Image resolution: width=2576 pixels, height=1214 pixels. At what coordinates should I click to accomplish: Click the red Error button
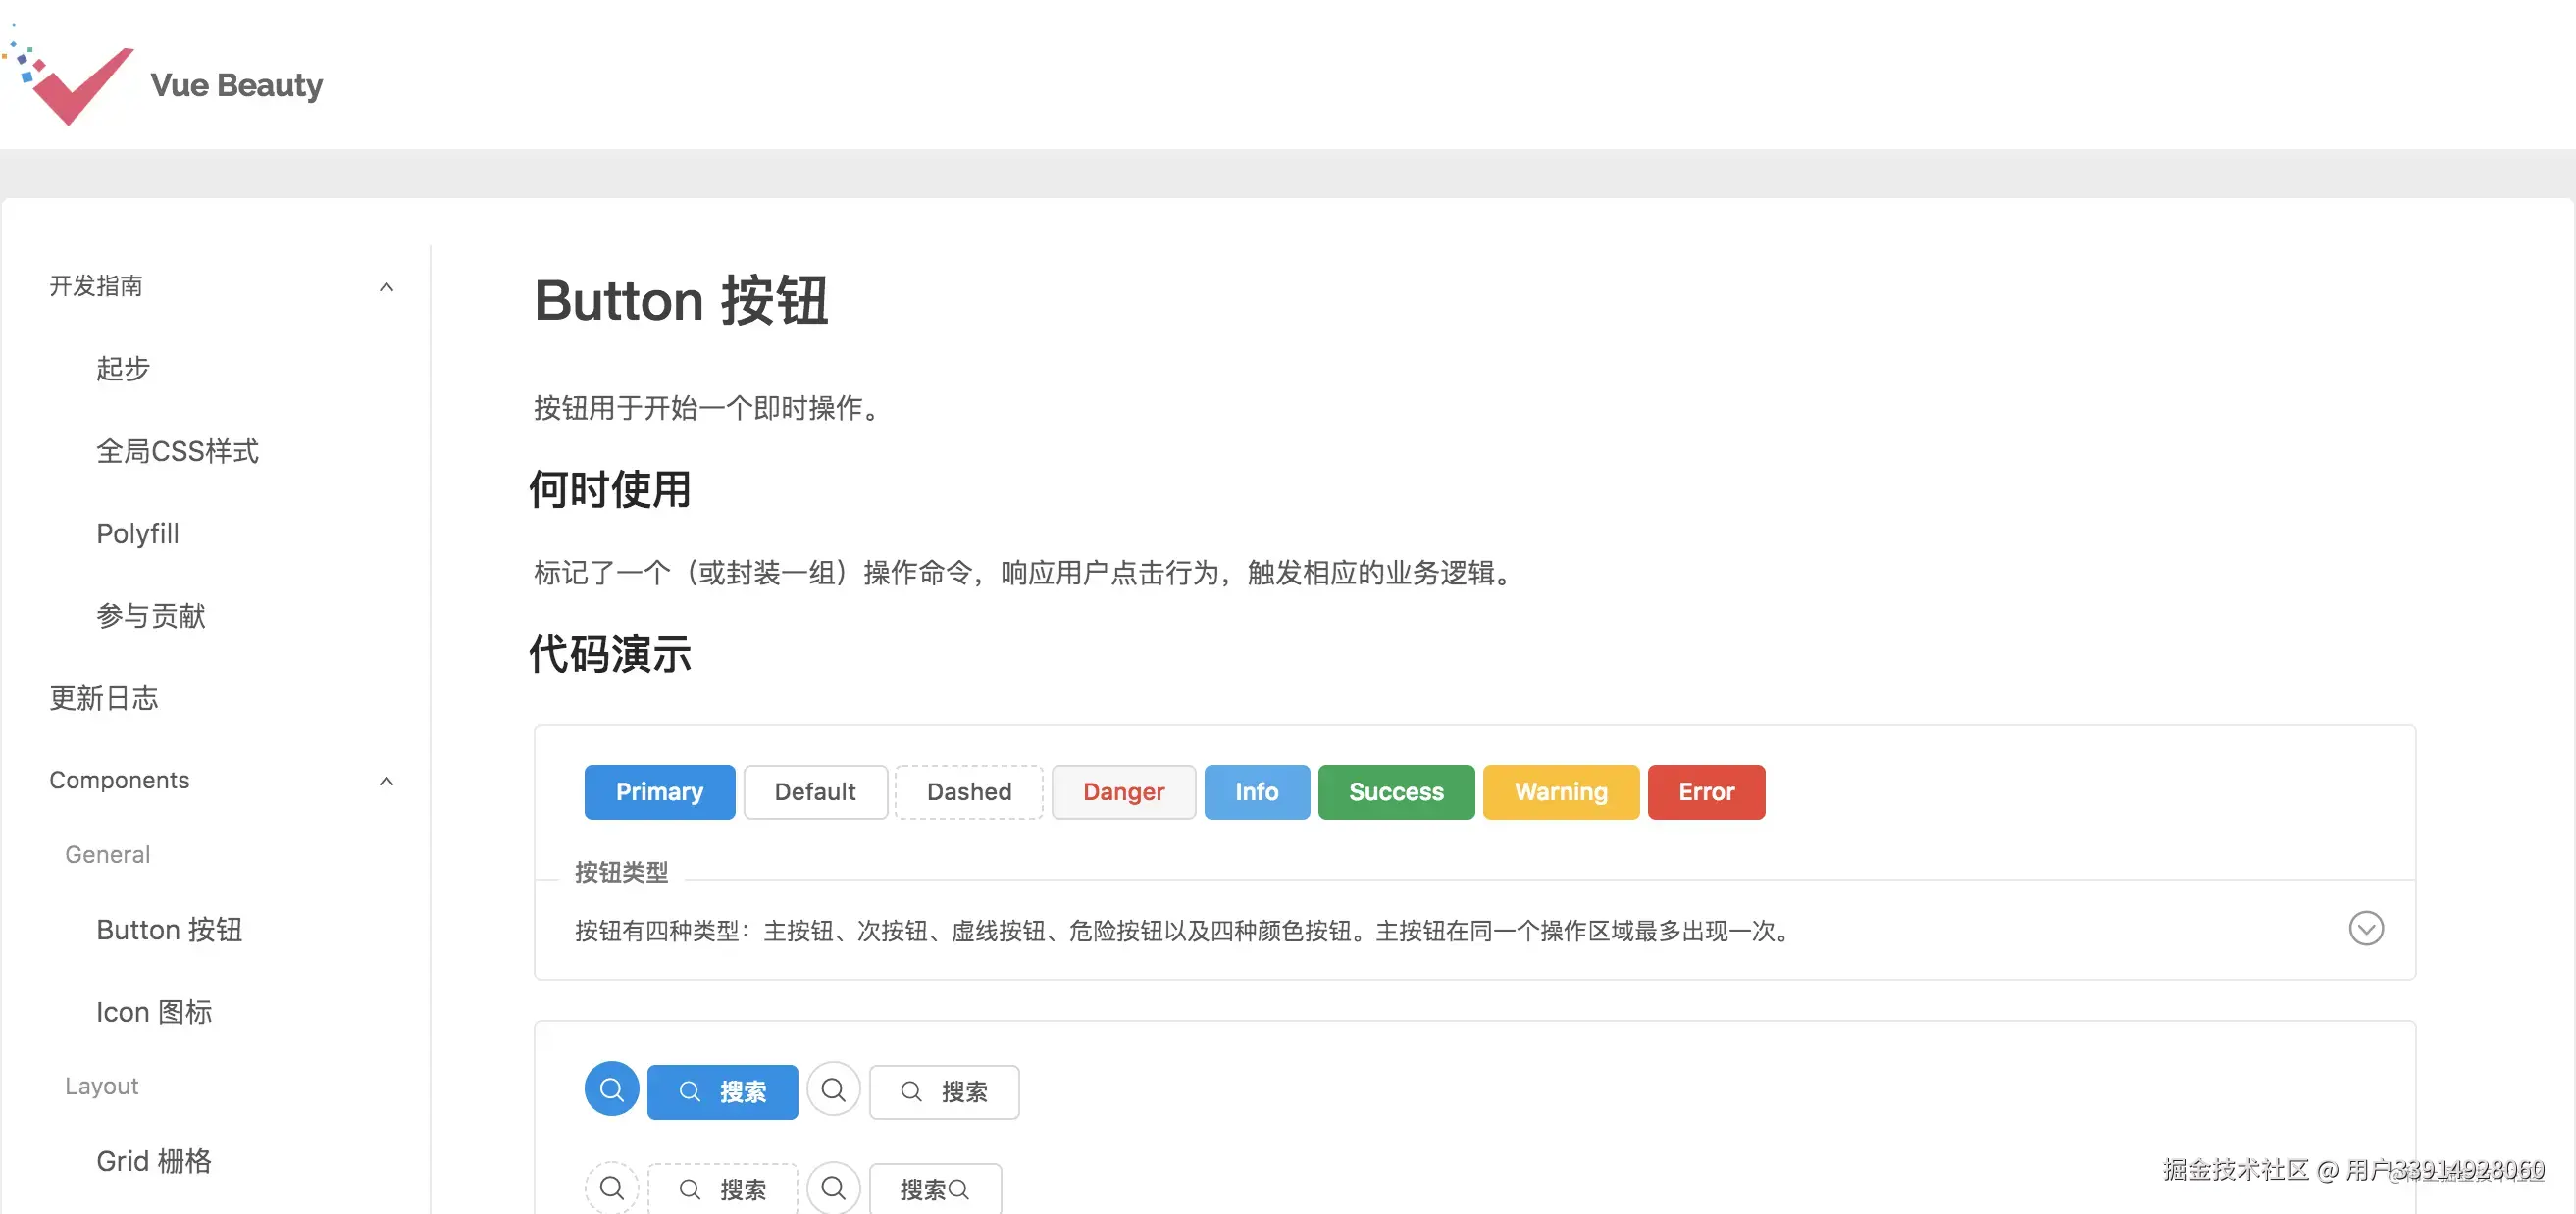(1705, 792)
